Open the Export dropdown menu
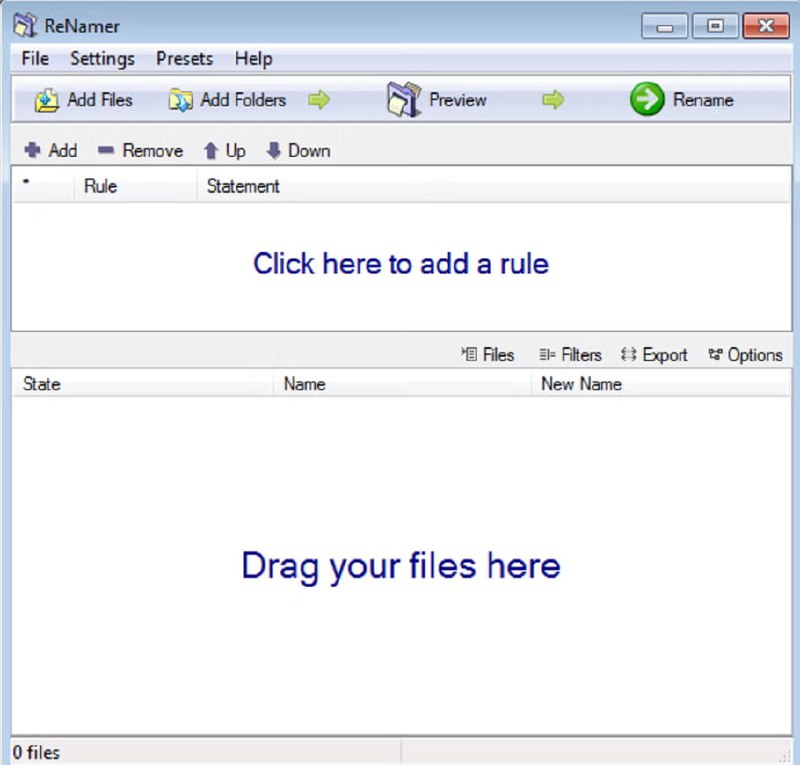This screenshot has height=765, width=800. click(654, 355)
